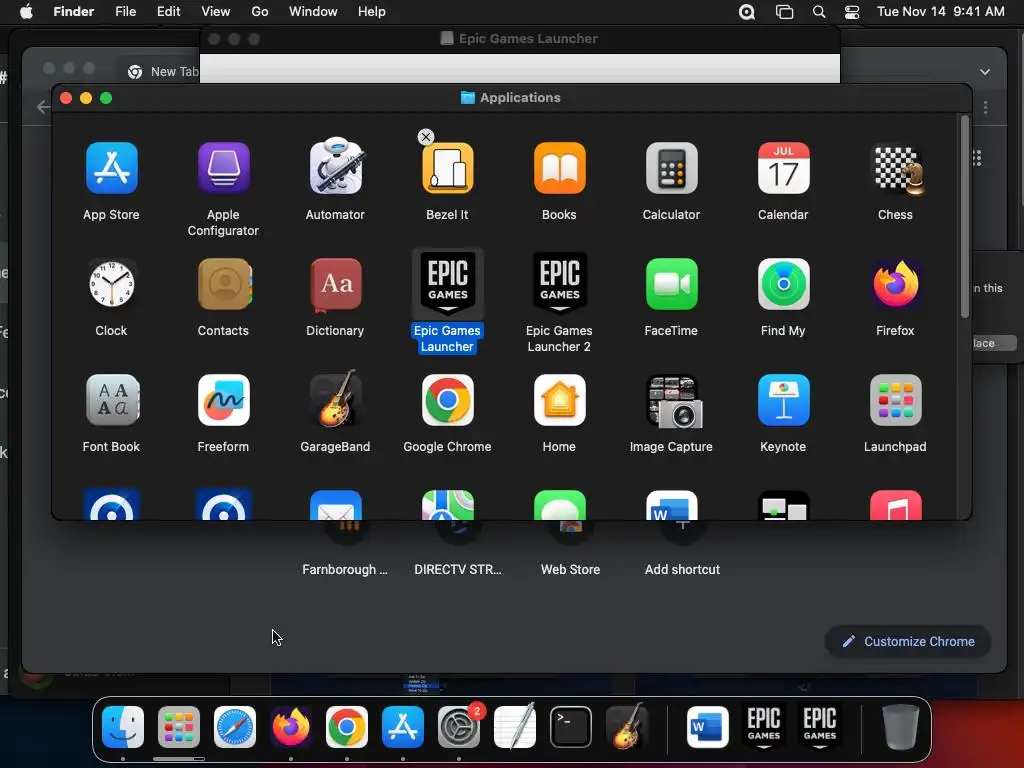Open Google Chrome from the Dock

(347, 727)
